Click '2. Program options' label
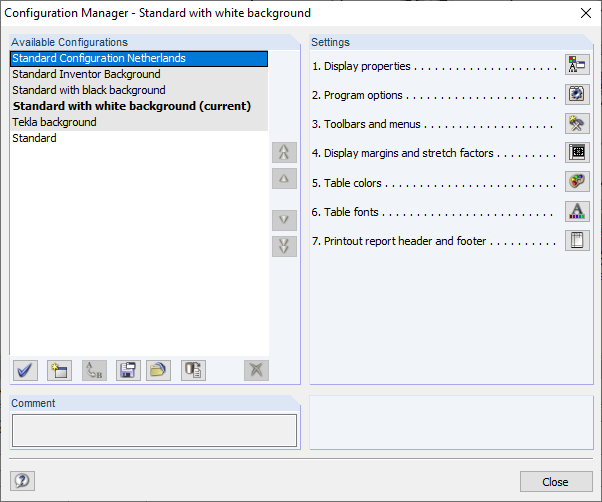 357,95
